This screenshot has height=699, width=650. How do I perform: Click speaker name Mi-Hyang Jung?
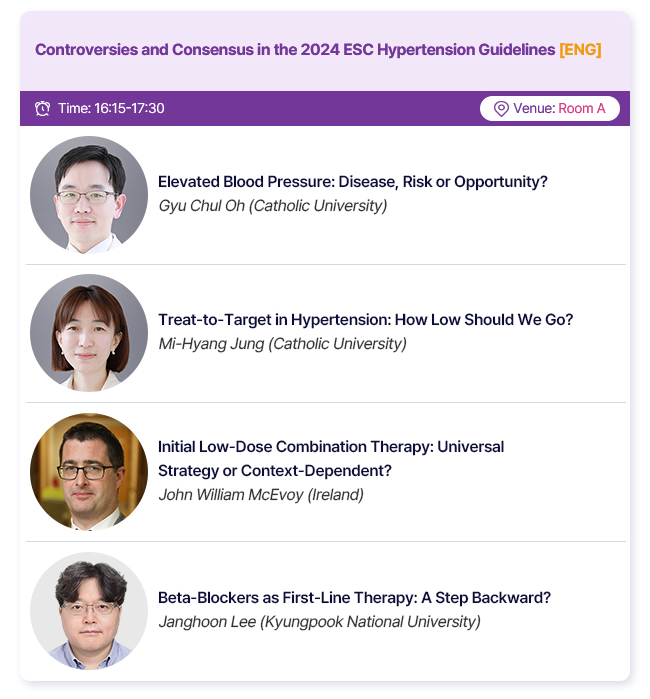[282, 344]
